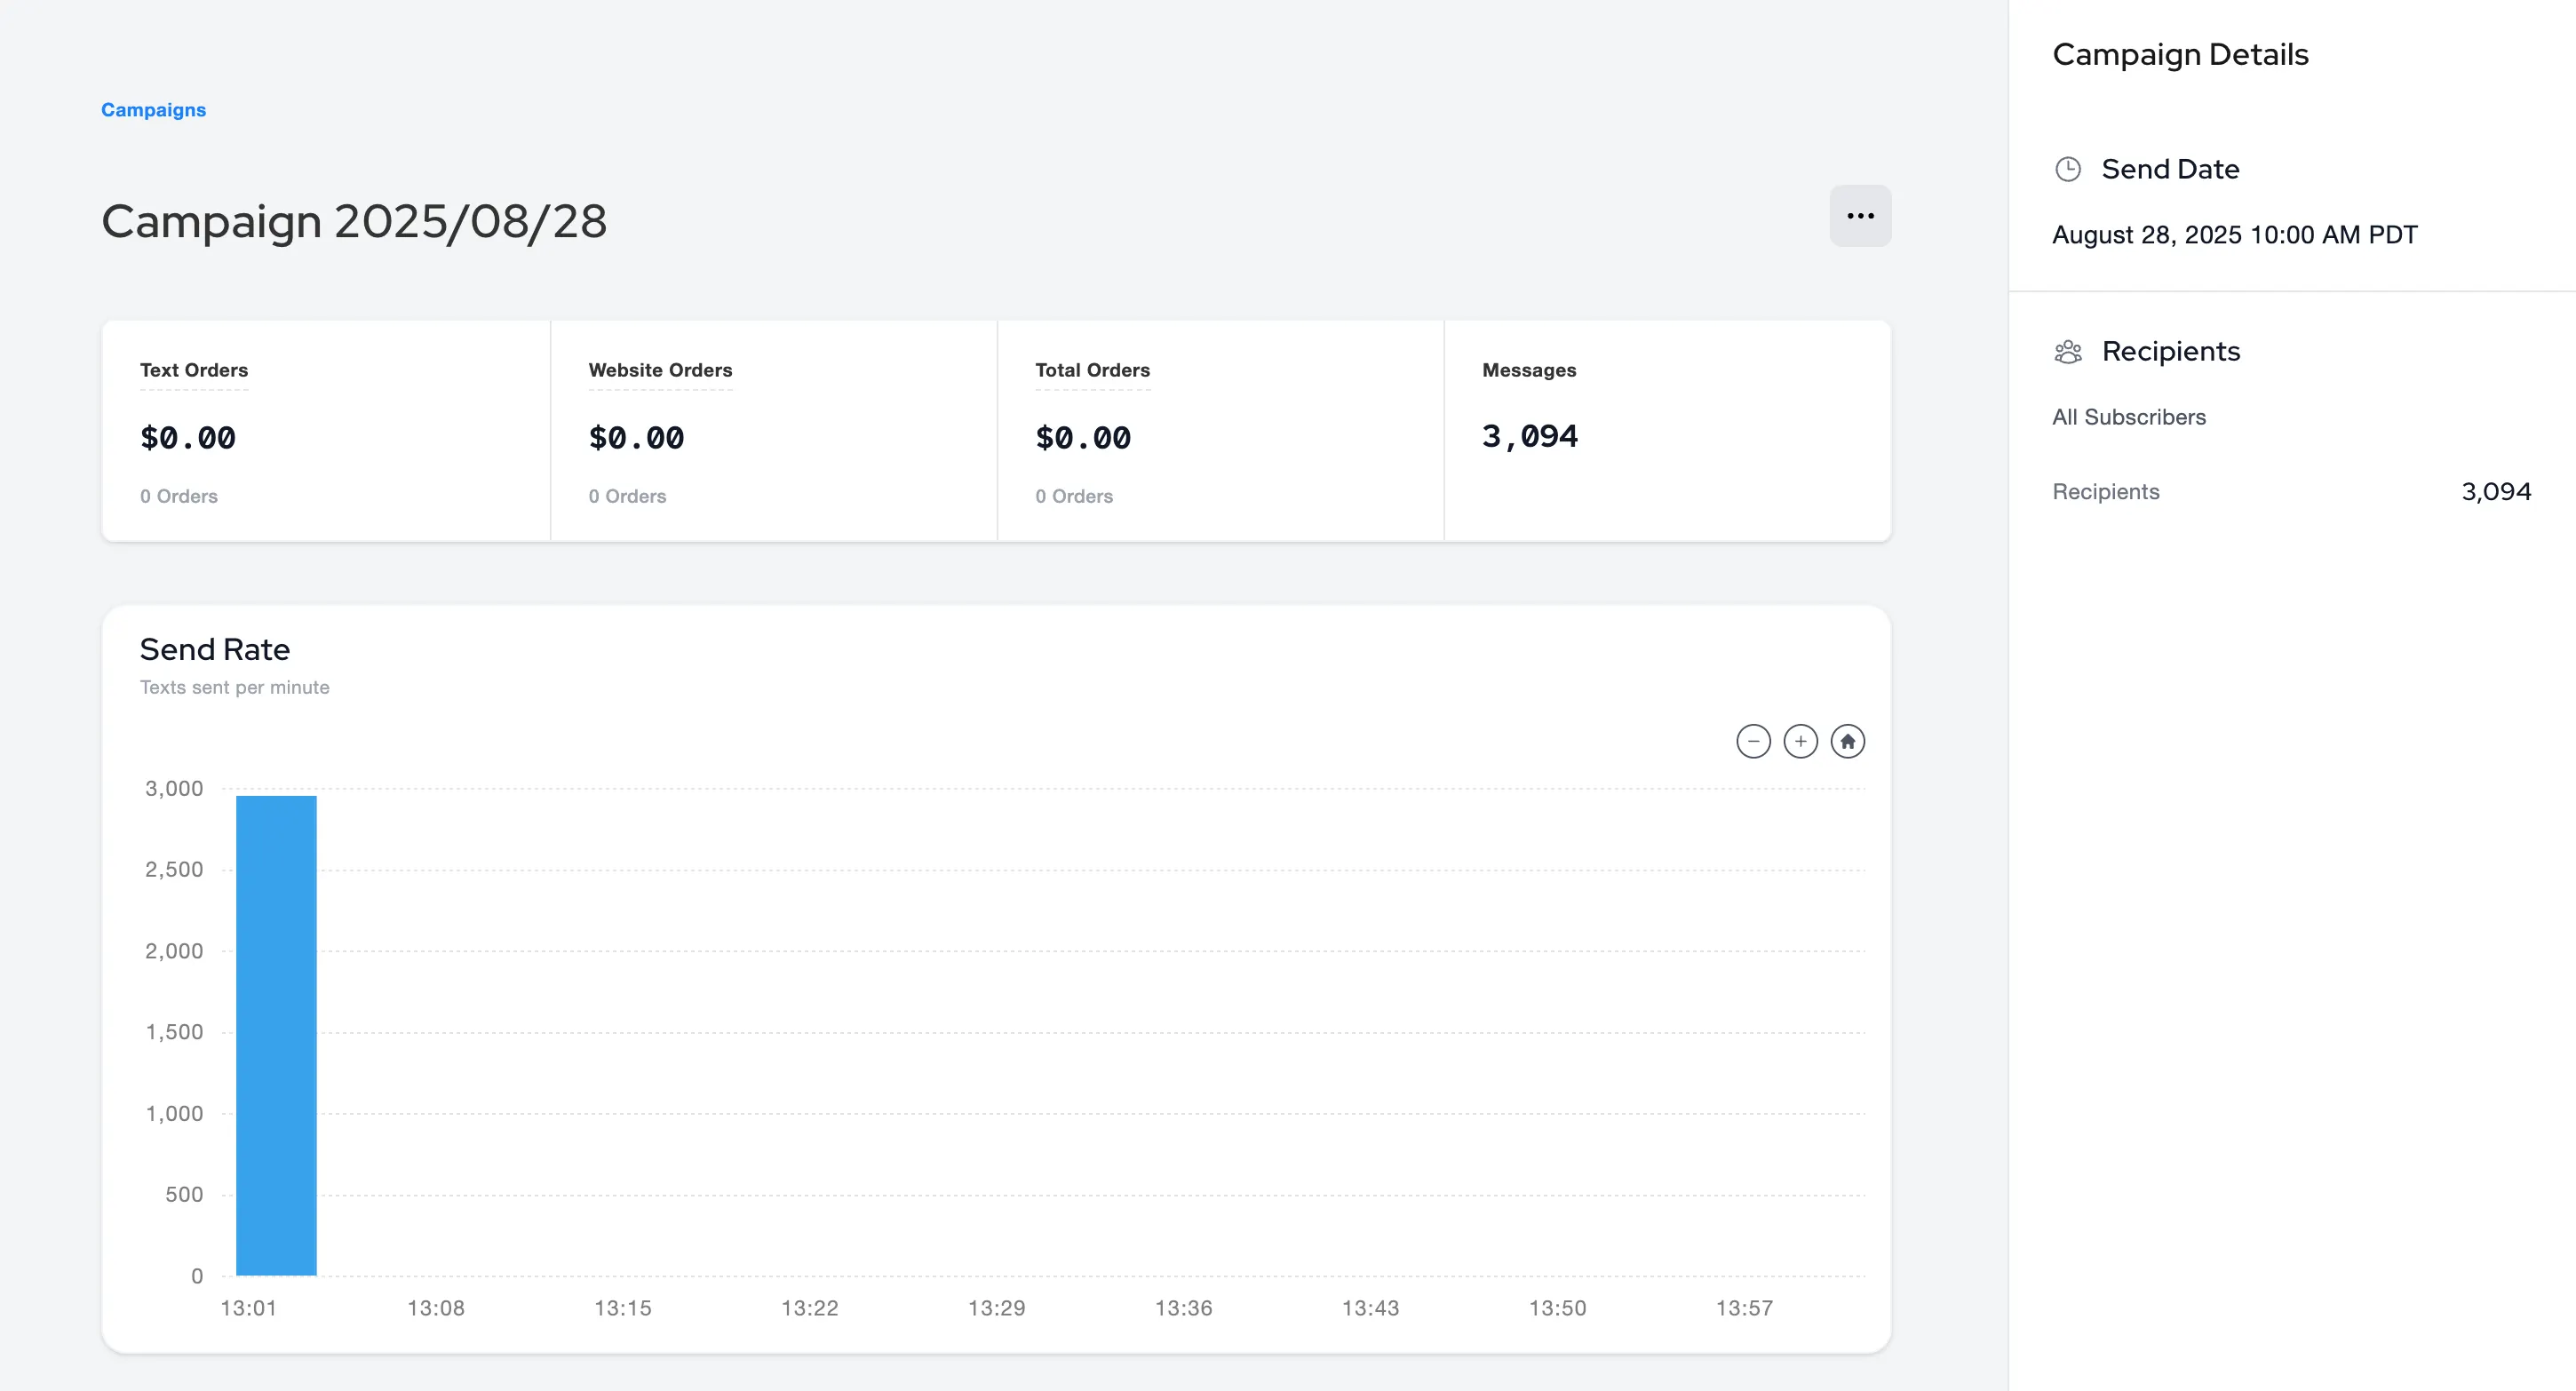
Task: Click the chart zoom out icon
Action: click(1753, 741)
